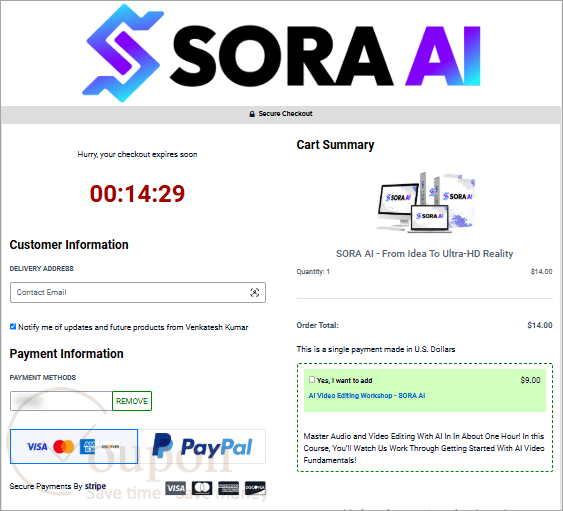This screenshot has height=511, width=563.
Task: Focus the Contact Email input field
Action: pyautogui.click(x=138, y=293)
